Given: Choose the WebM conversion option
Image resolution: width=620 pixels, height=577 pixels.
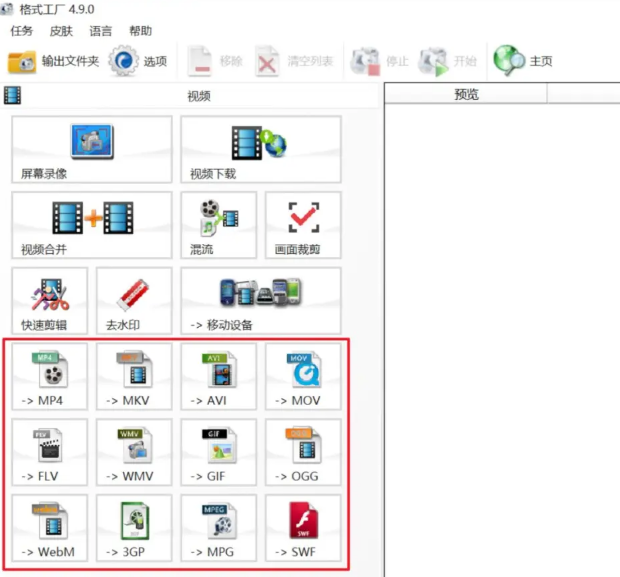Looking at the screenshot, I should [50, 528].
